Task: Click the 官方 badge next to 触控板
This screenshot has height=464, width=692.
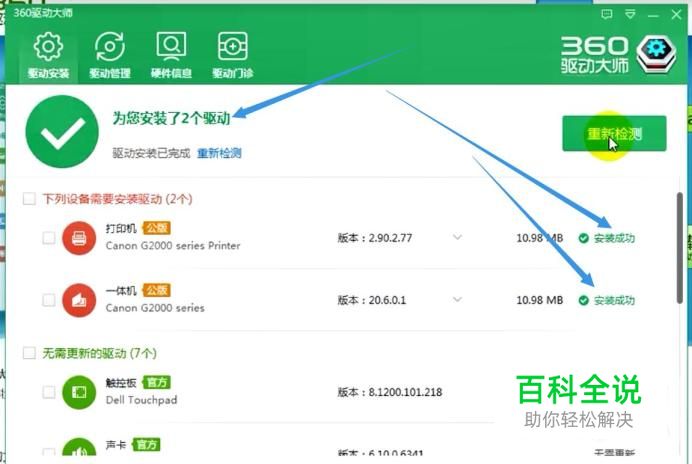Action: [156, 382]
